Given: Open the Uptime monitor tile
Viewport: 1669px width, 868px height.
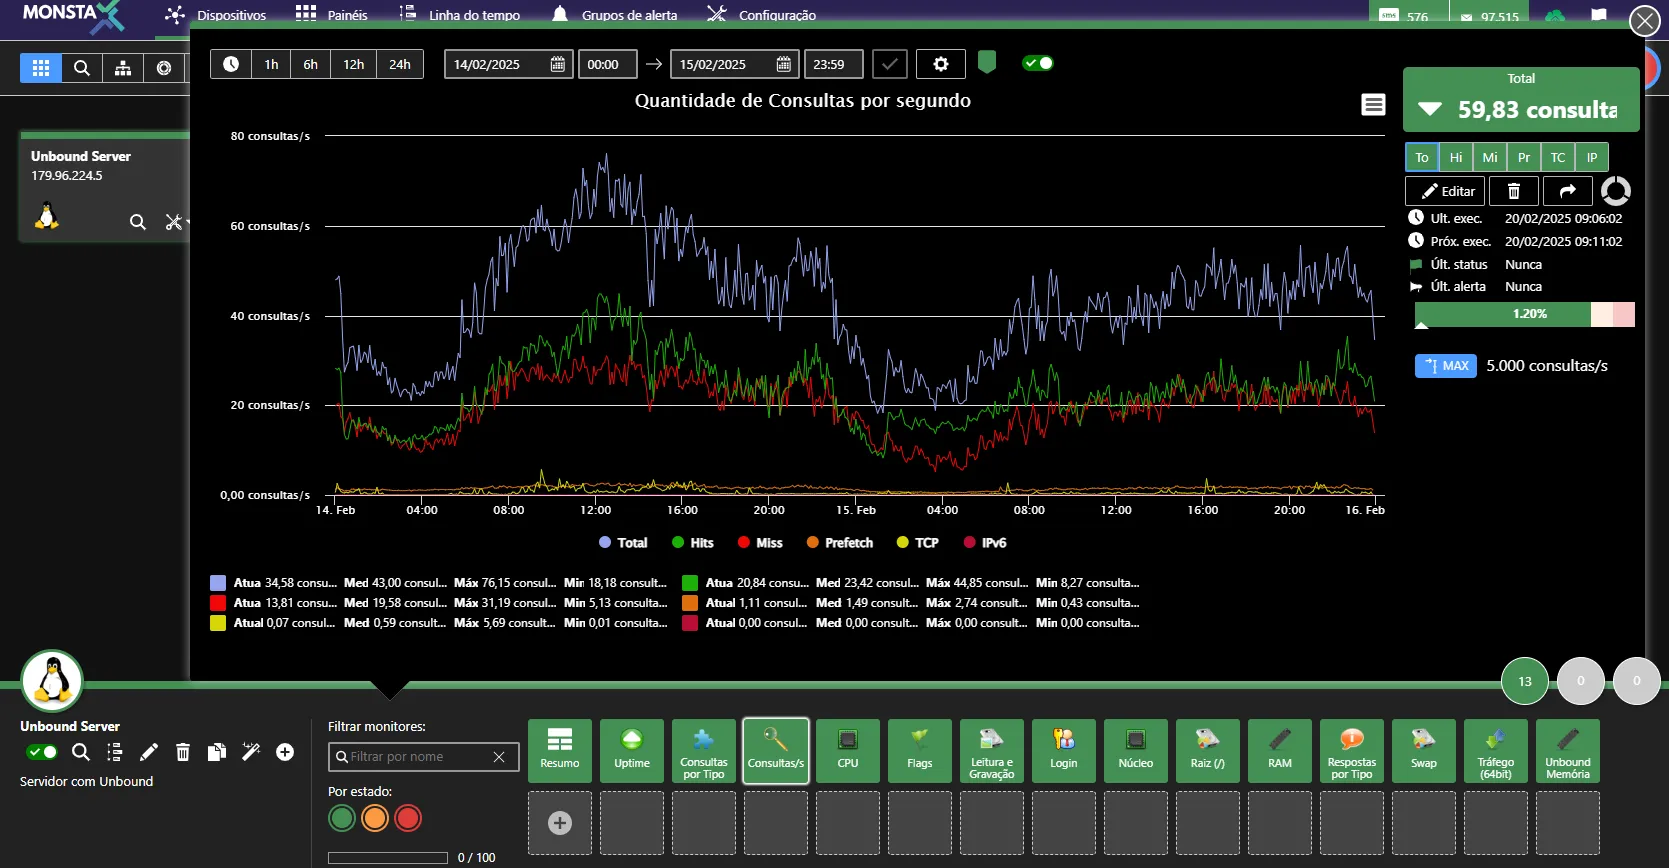Looking at the screenshot, I should point(632,751).
